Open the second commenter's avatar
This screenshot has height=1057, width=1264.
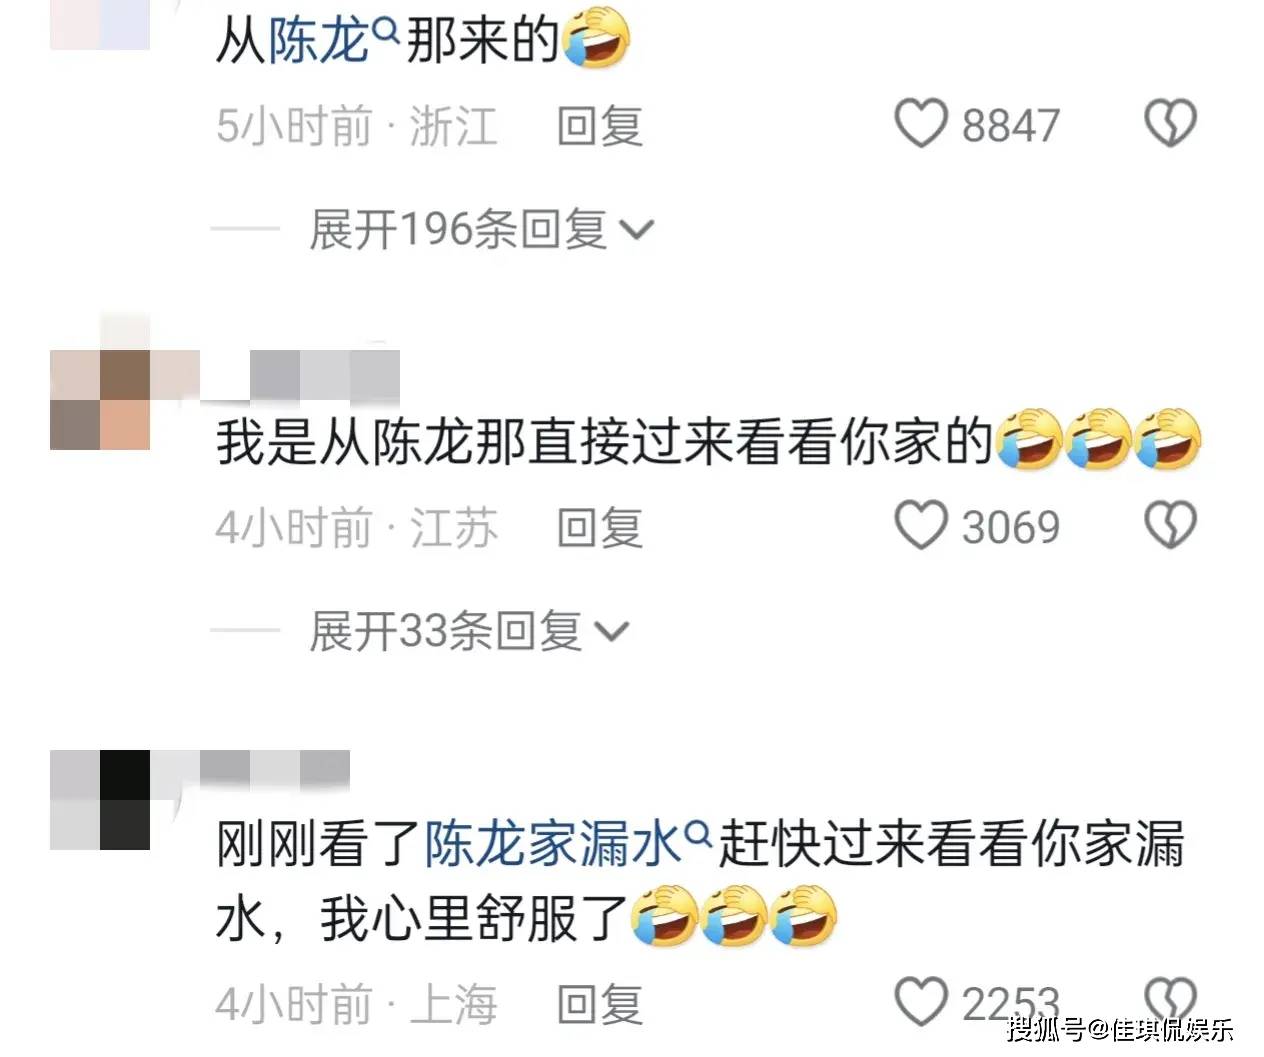(x=100, y=399)
